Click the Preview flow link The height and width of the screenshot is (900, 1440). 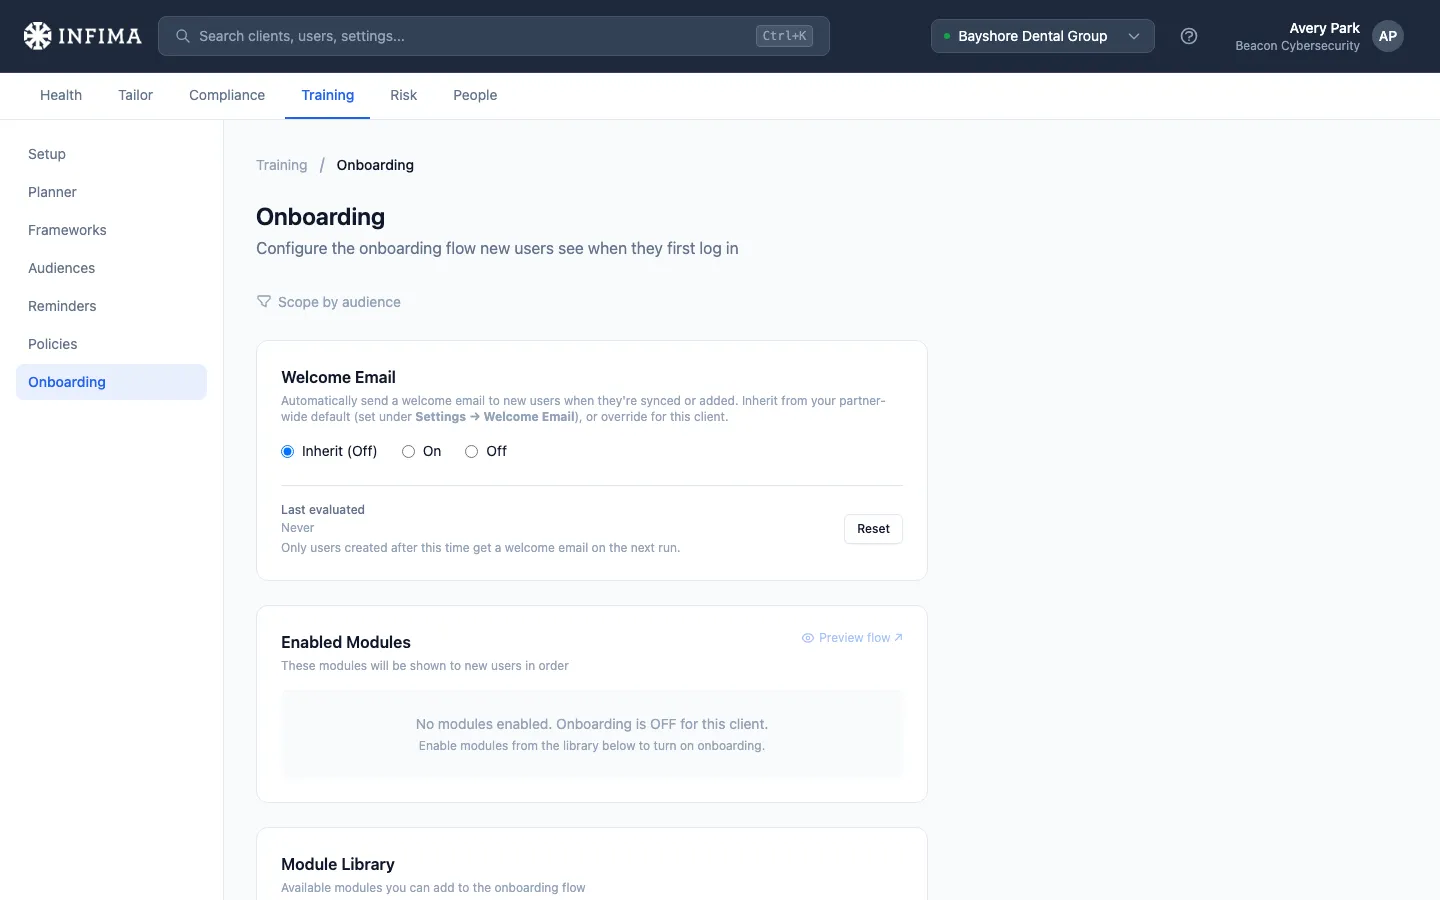(852, 638)
